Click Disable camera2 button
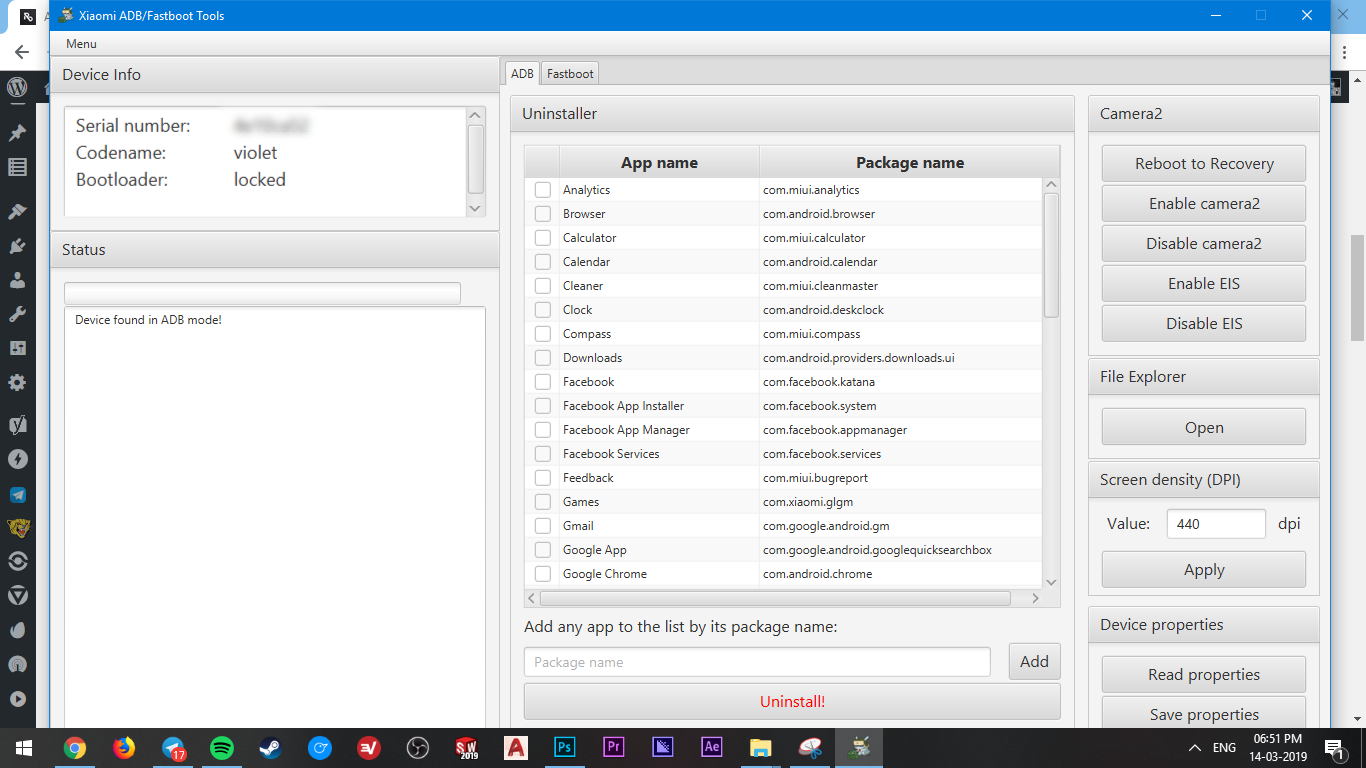This screenshot has width=1366, height=768. pyautogui.click(x=1204, y=244)
